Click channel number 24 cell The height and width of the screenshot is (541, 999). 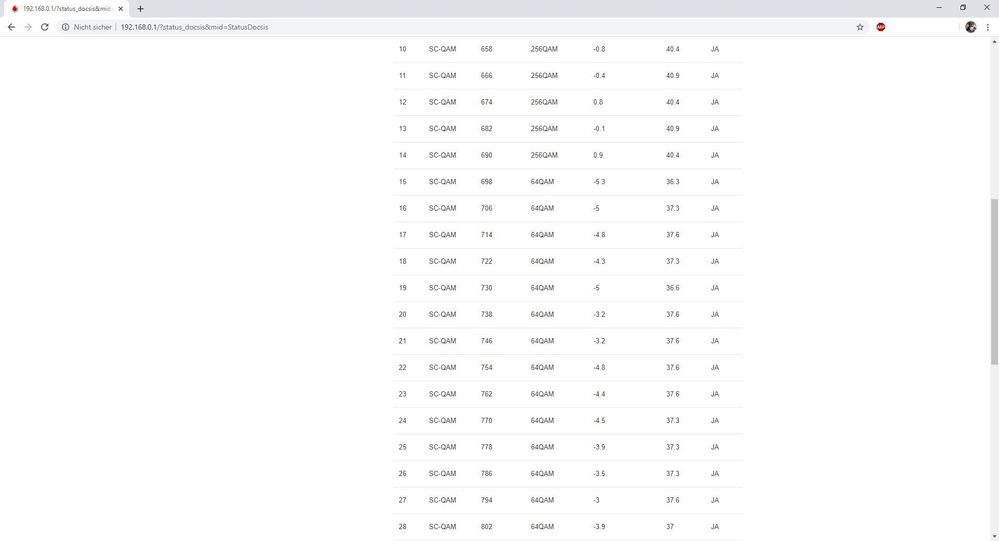pos(403,421)
